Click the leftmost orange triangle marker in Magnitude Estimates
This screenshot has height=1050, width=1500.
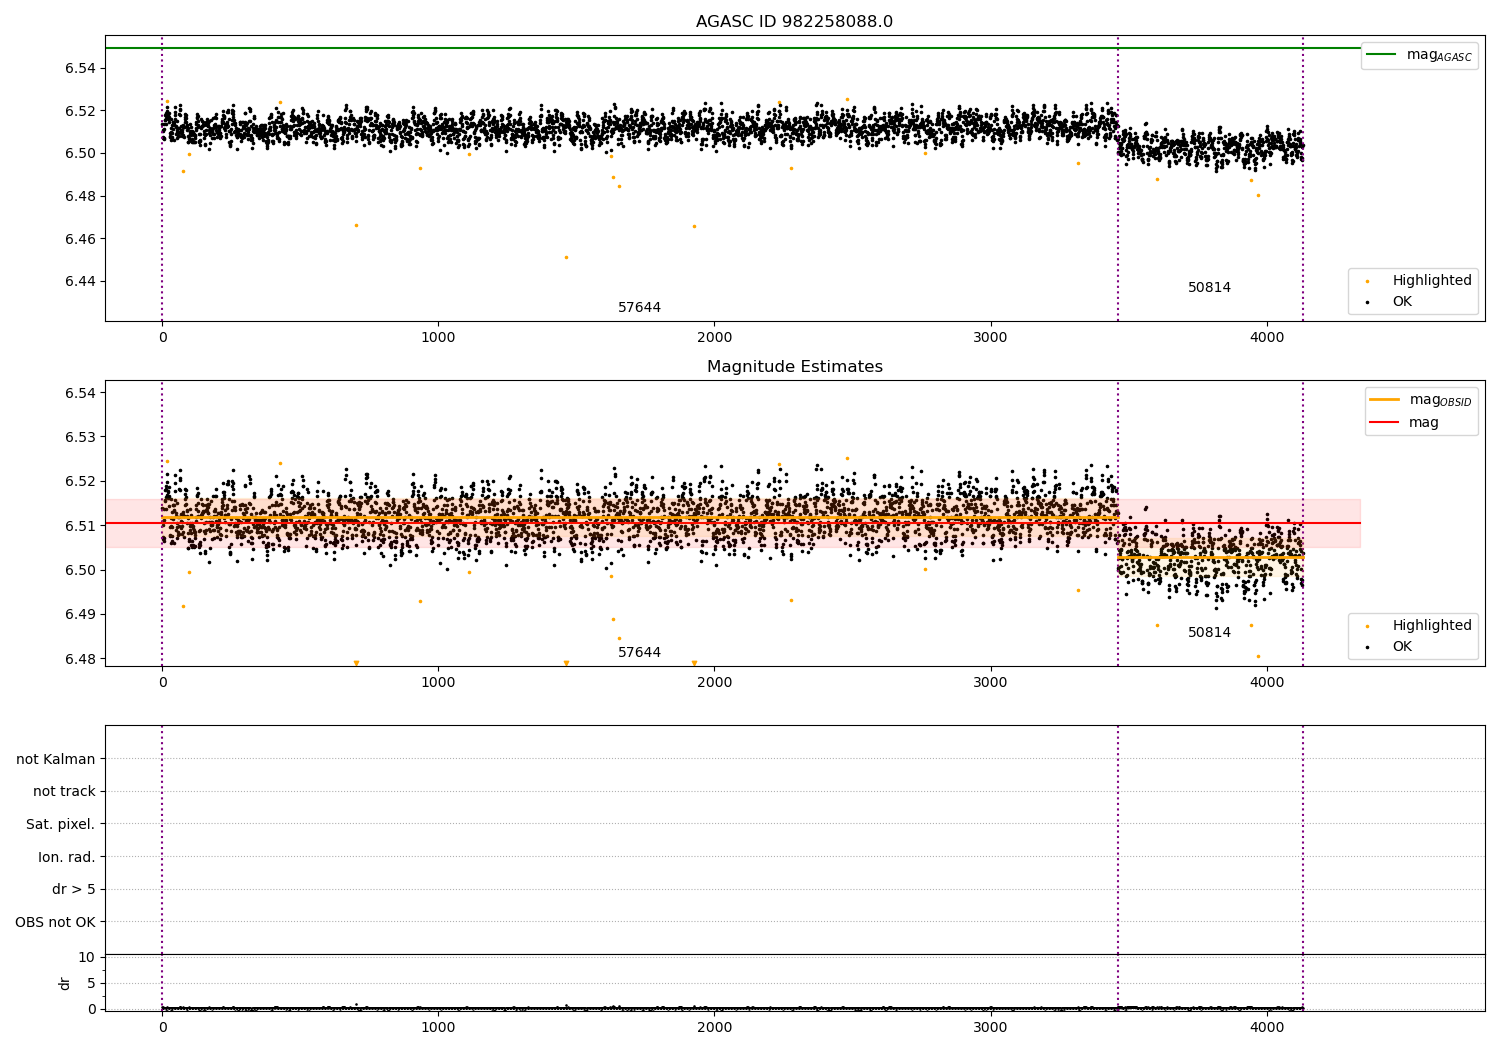click(x=356, y=663)
